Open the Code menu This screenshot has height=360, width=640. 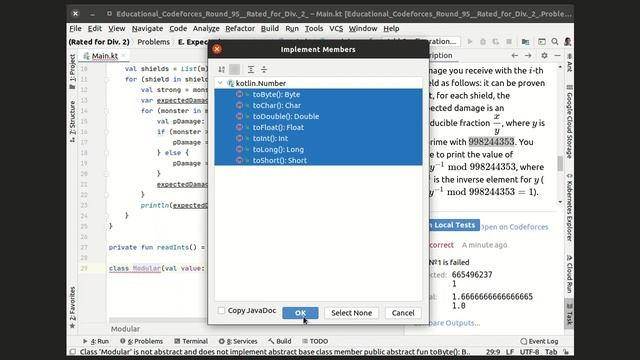[x=178, y=29]
